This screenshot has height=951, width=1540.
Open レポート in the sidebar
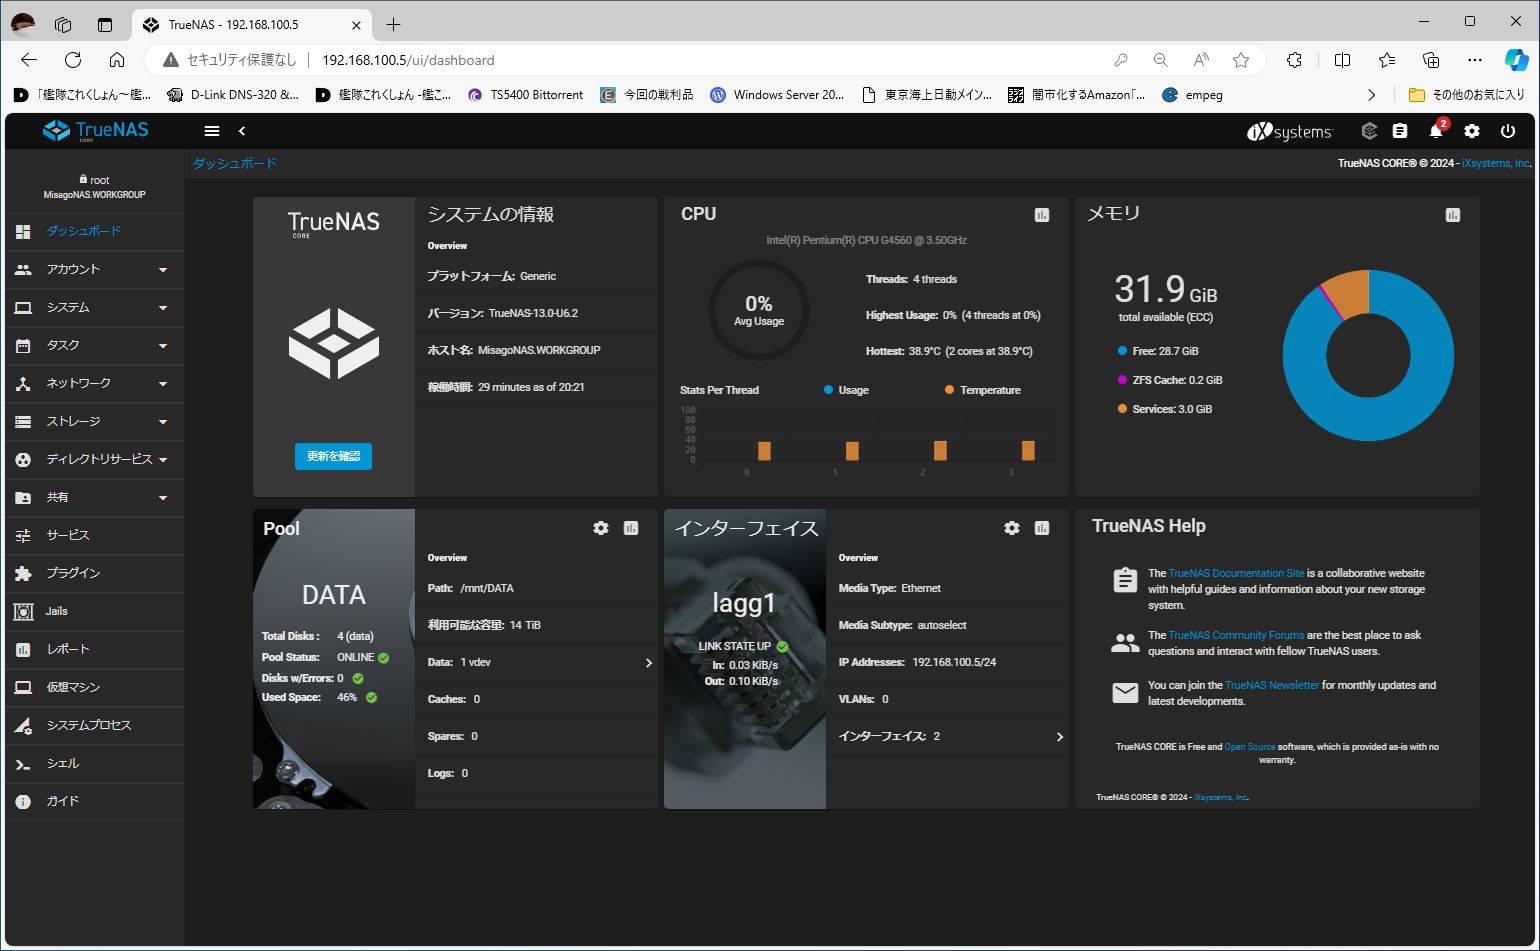point(95,649)
